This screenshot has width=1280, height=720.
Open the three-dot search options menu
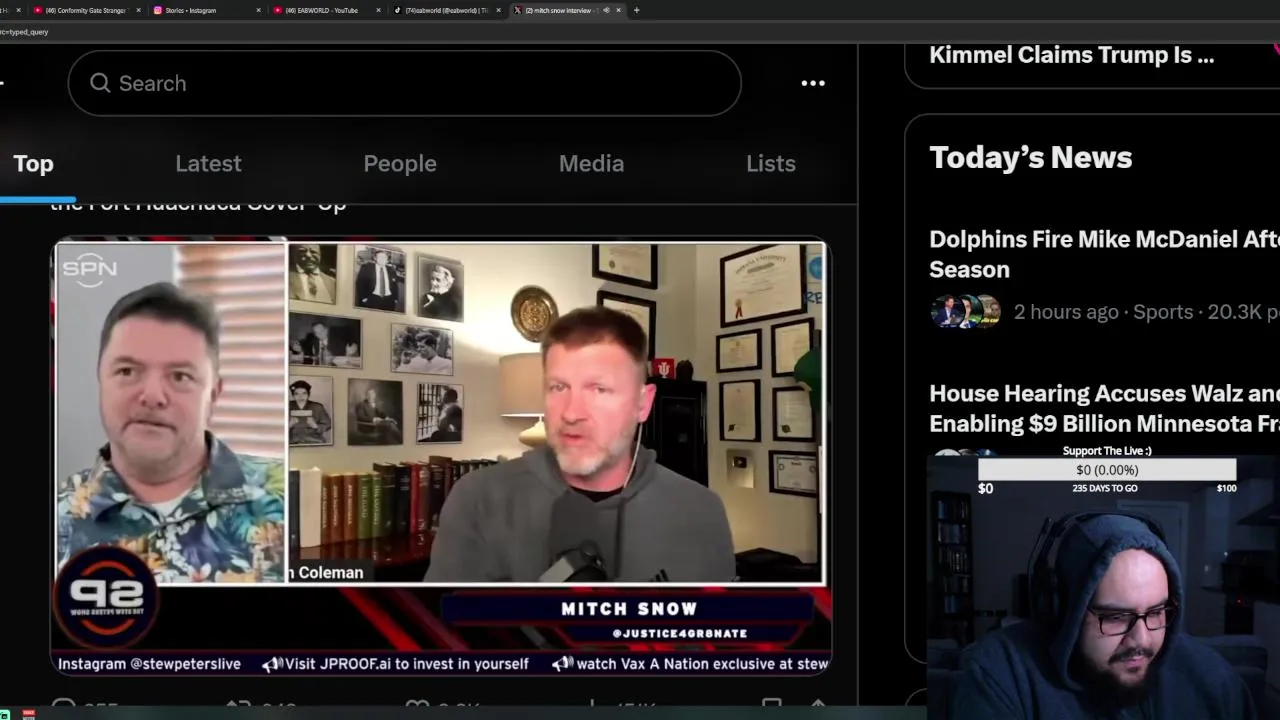pos(813,83)
